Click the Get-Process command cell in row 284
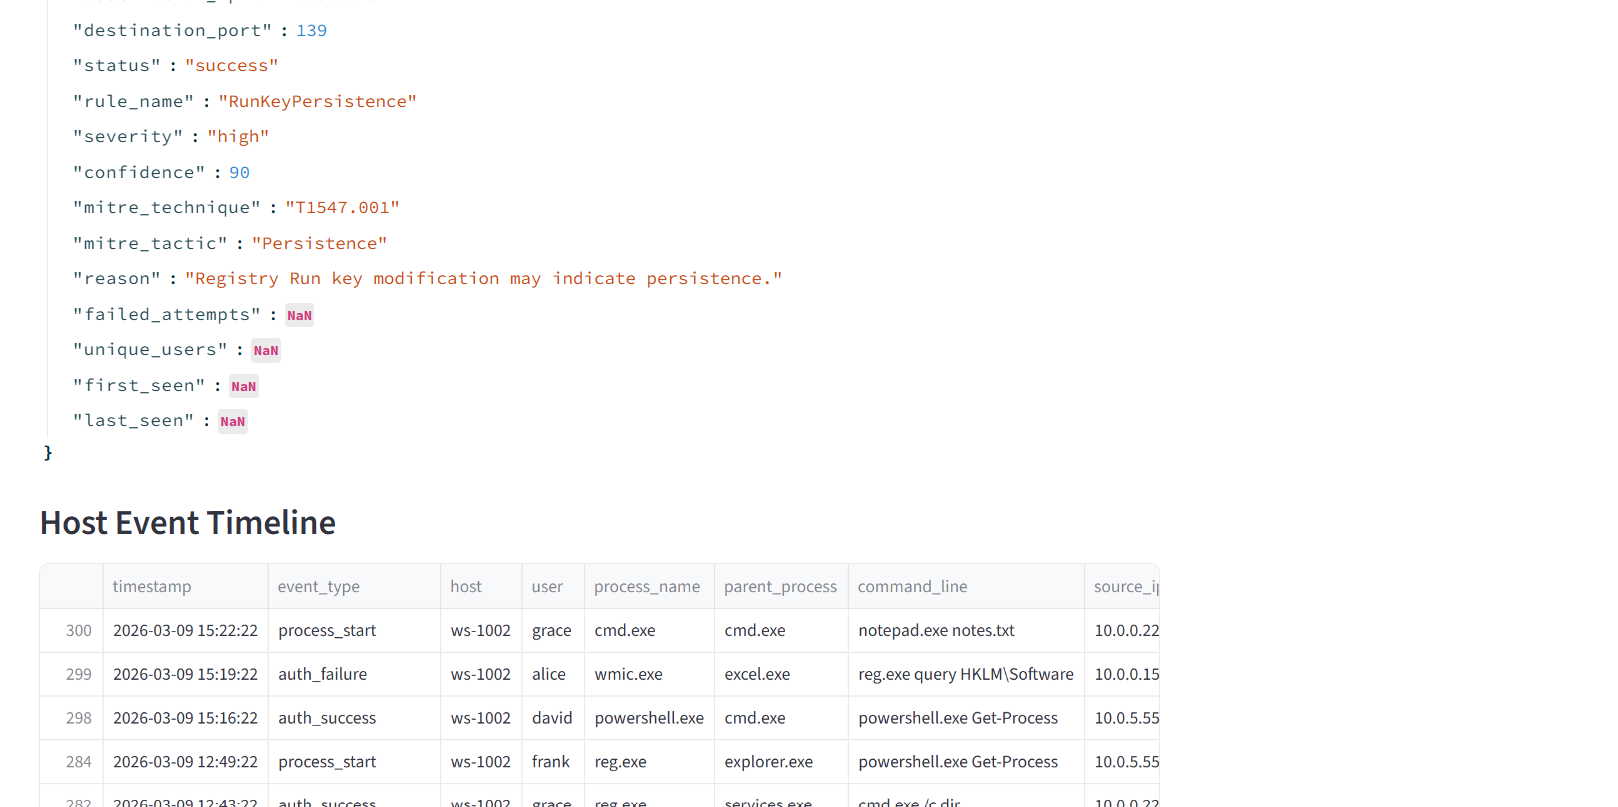 coord(966,762)
